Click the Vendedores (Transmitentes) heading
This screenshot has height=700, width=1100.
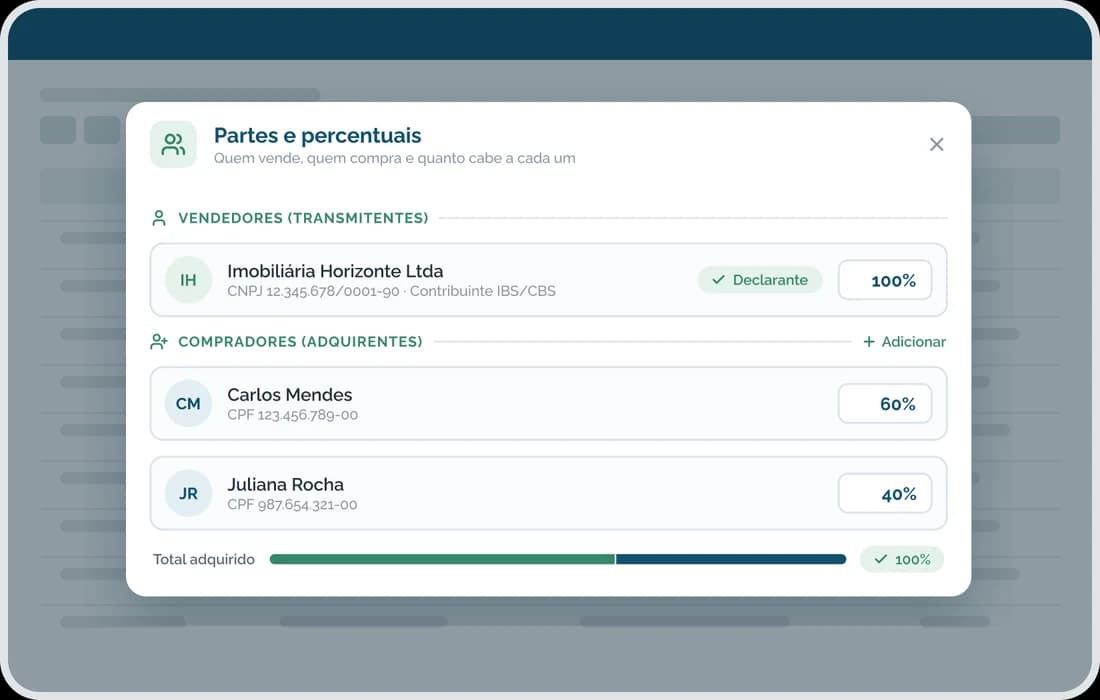303,218
